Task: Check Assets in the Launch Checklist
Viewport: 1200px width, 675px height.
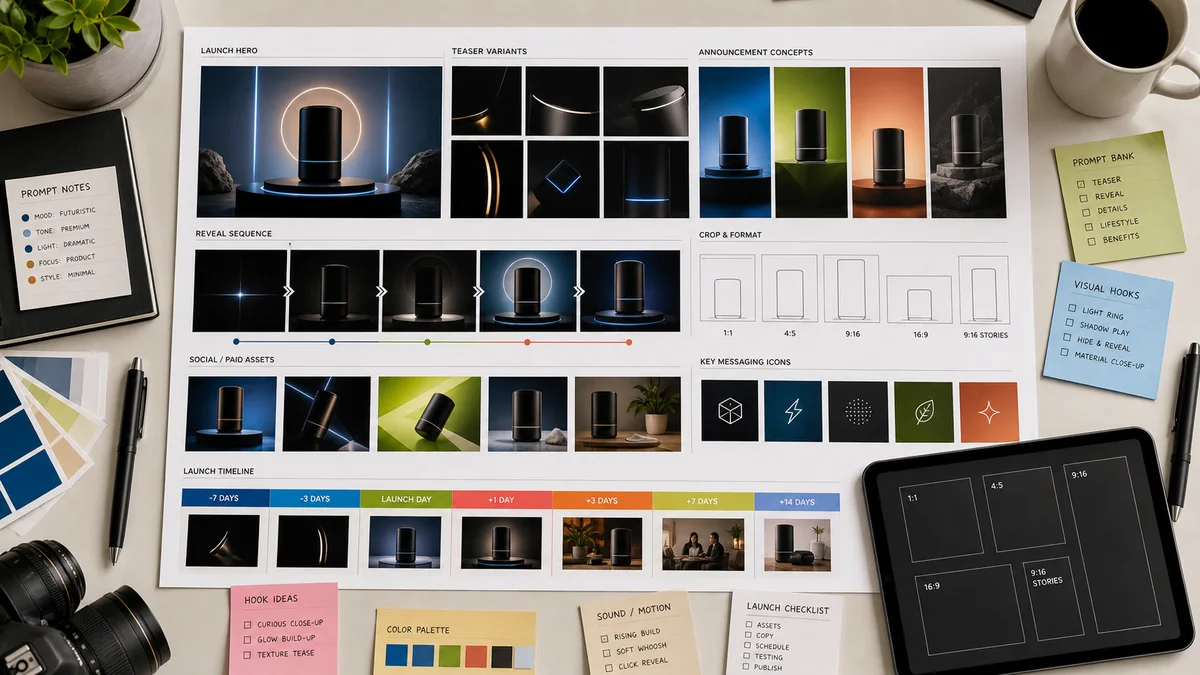Action: [748, 626]
